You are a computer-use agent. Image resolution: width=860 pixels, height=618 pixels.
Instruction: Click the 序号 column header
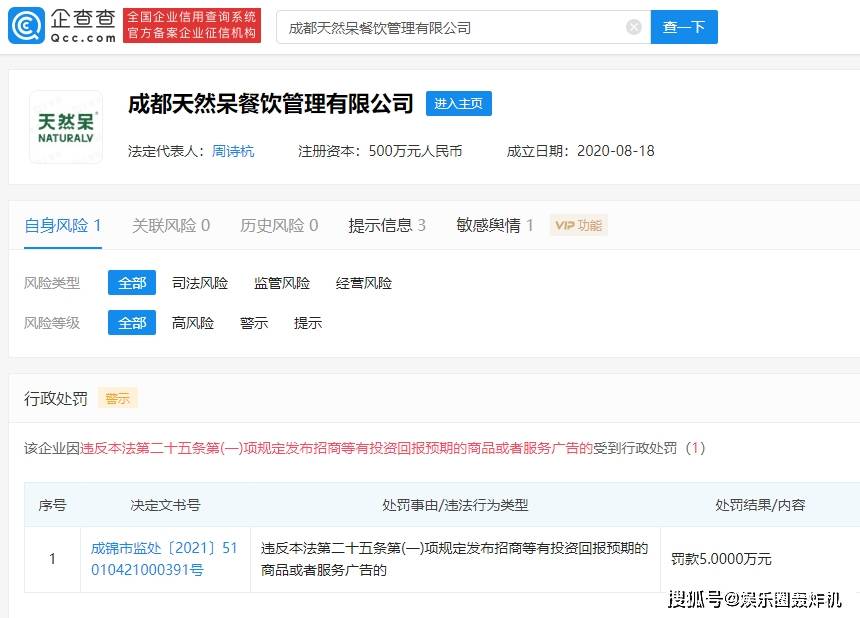pos(52,505)
